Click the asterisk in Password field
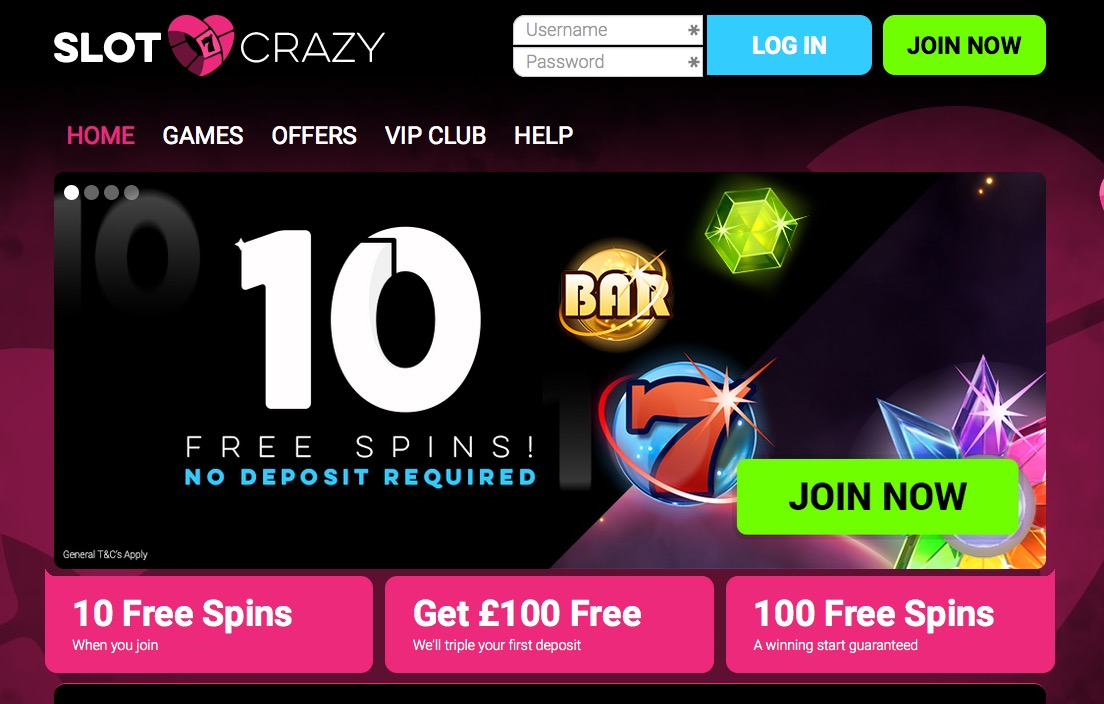The image size is (1104, 704). coord(694,63)
